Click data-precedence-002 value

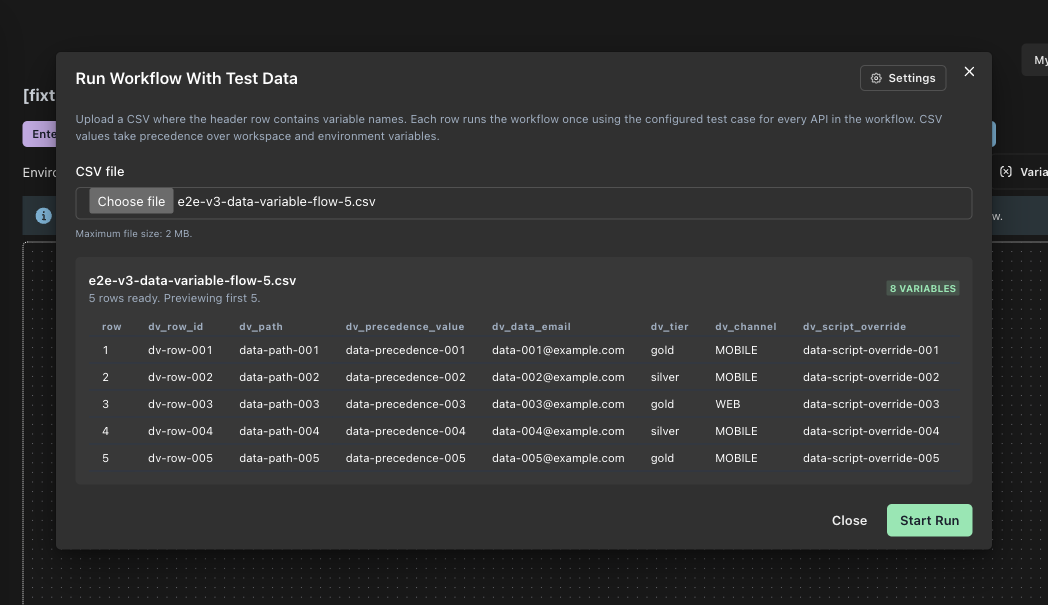click(405, 377)
